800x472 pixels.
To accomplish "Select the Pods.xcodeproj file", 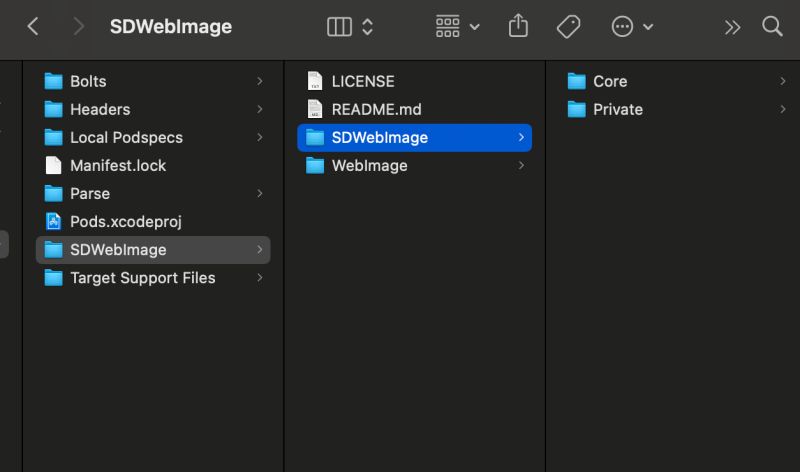I will click(153, 222).
